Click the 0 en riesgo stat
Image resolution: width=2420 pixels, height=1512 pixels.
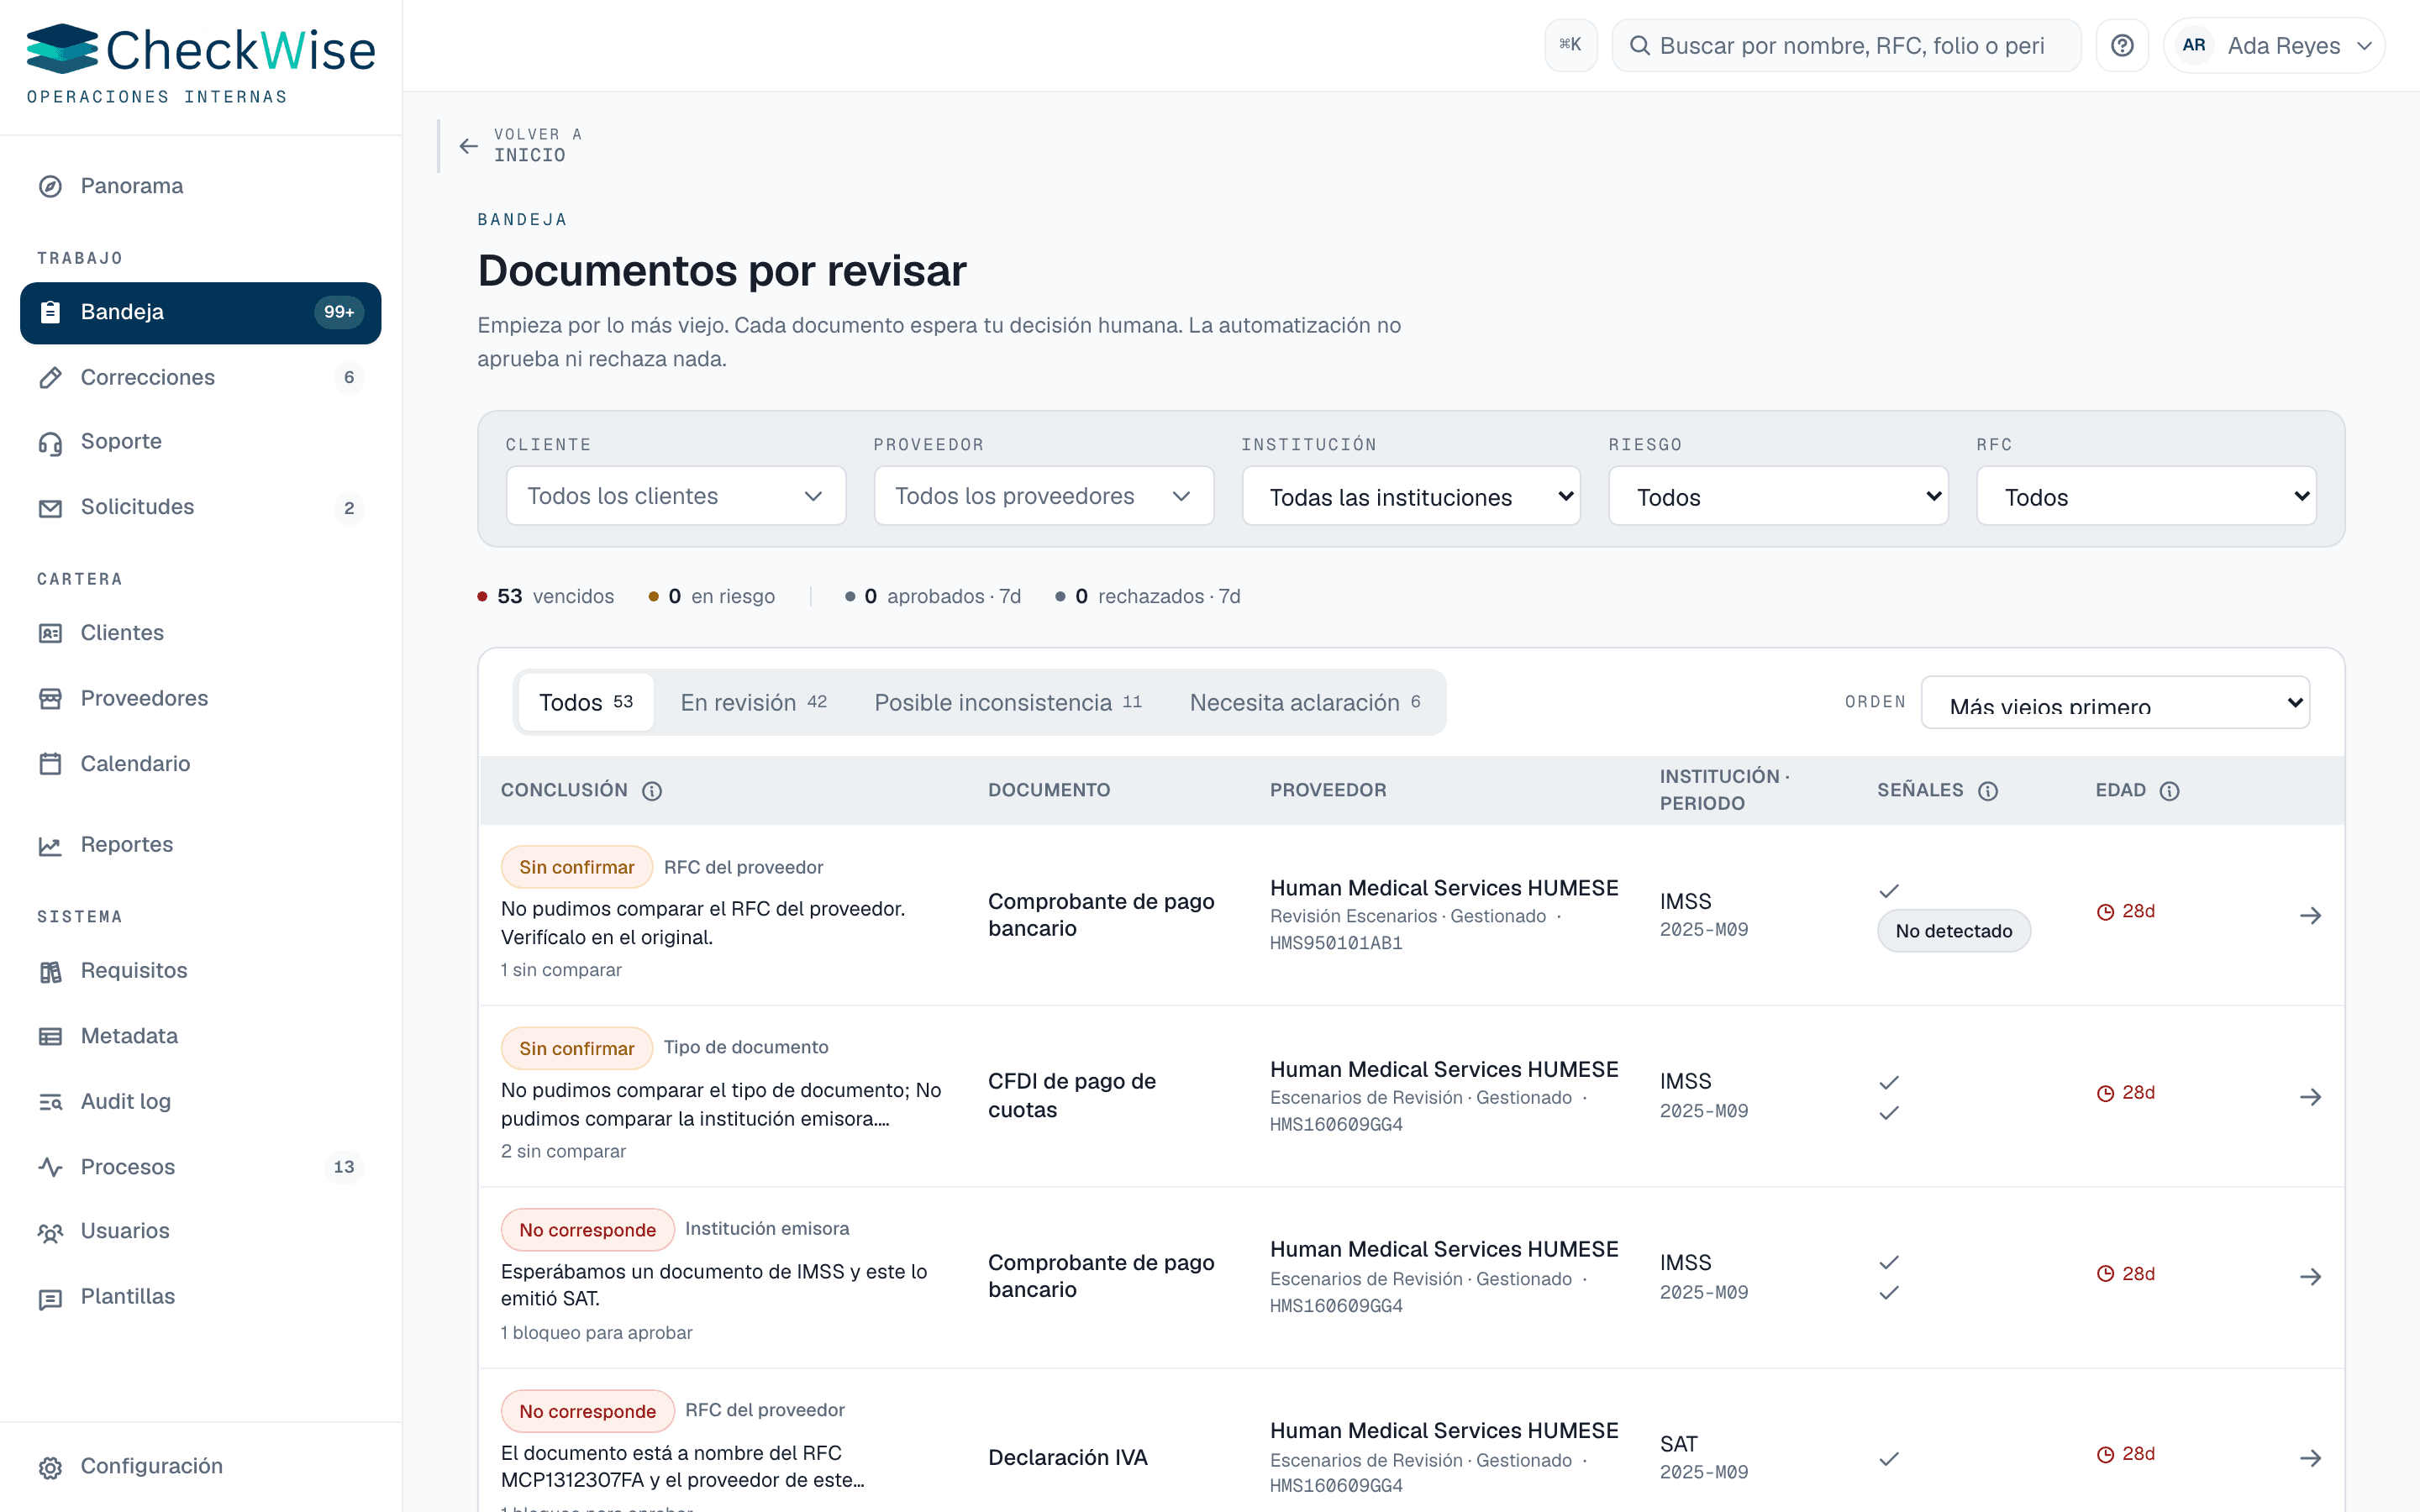click(x=712, y=596)
